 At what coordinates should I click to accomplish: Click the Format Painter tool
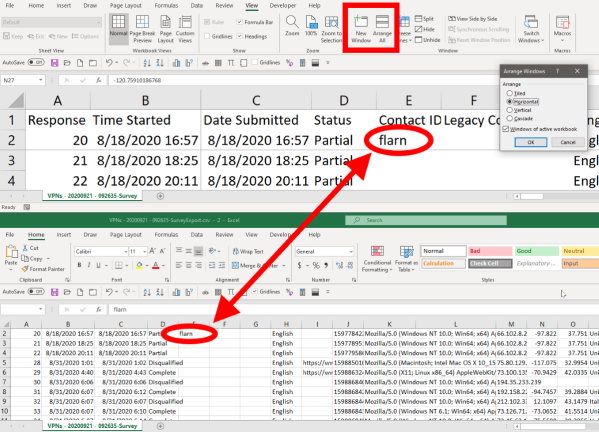pos(43,269)
